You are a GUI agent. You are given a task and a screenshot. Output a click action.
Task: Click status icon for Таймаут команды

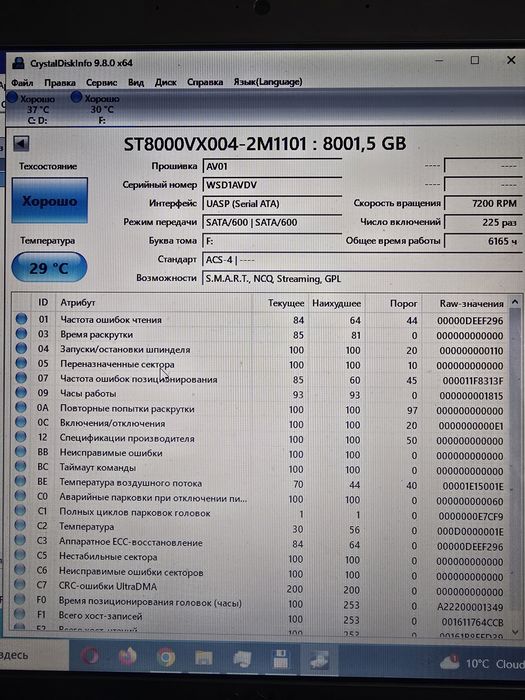[21, 466]
